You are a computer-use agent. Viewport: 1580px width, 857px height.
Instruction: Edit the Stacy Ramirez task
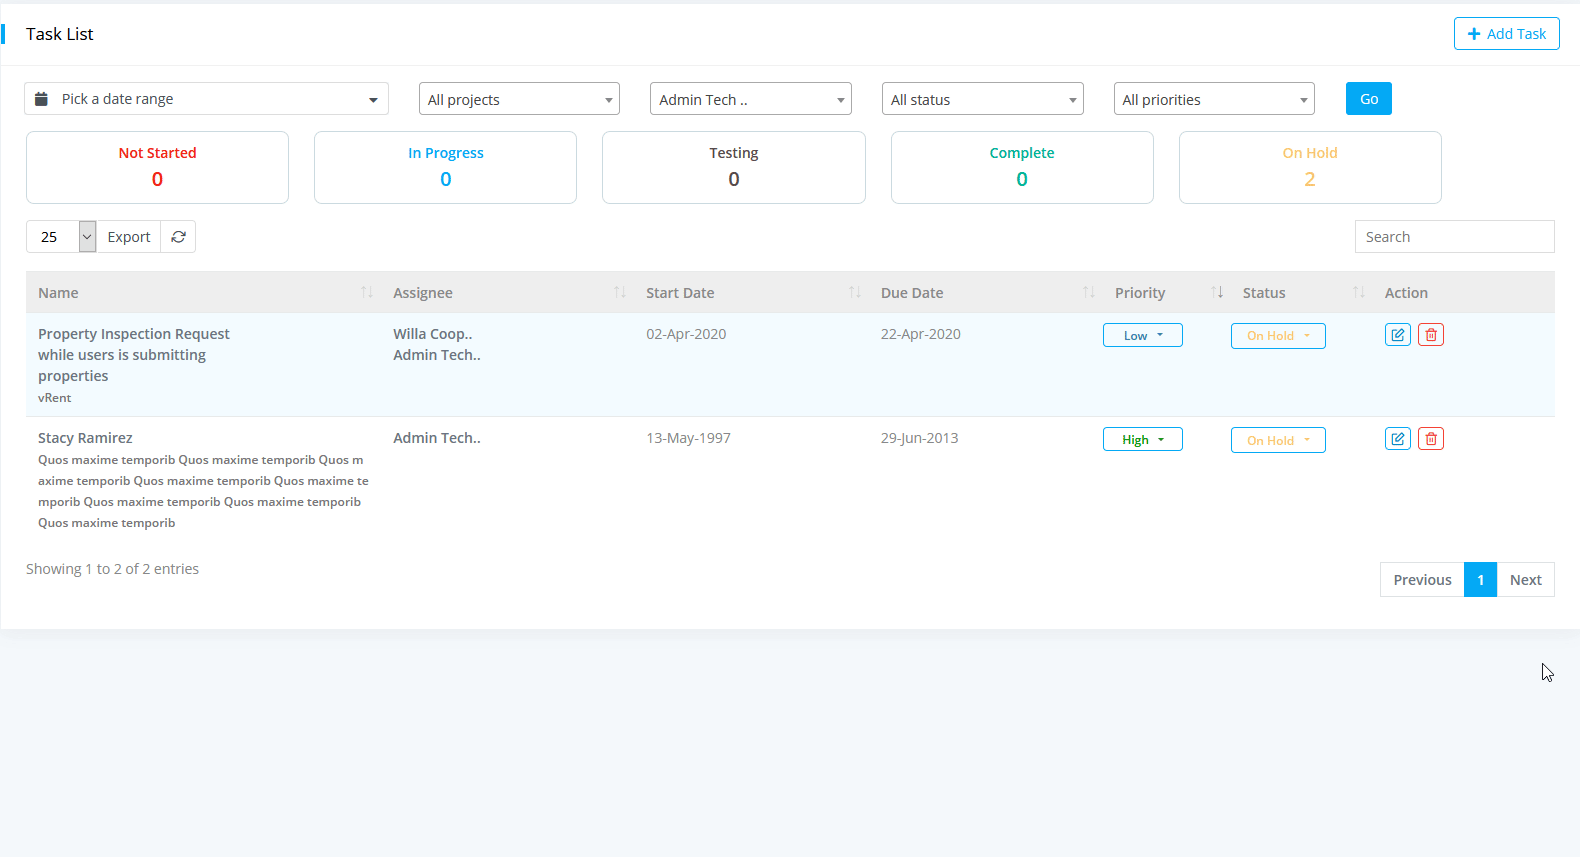click(x=1397, y=439)
